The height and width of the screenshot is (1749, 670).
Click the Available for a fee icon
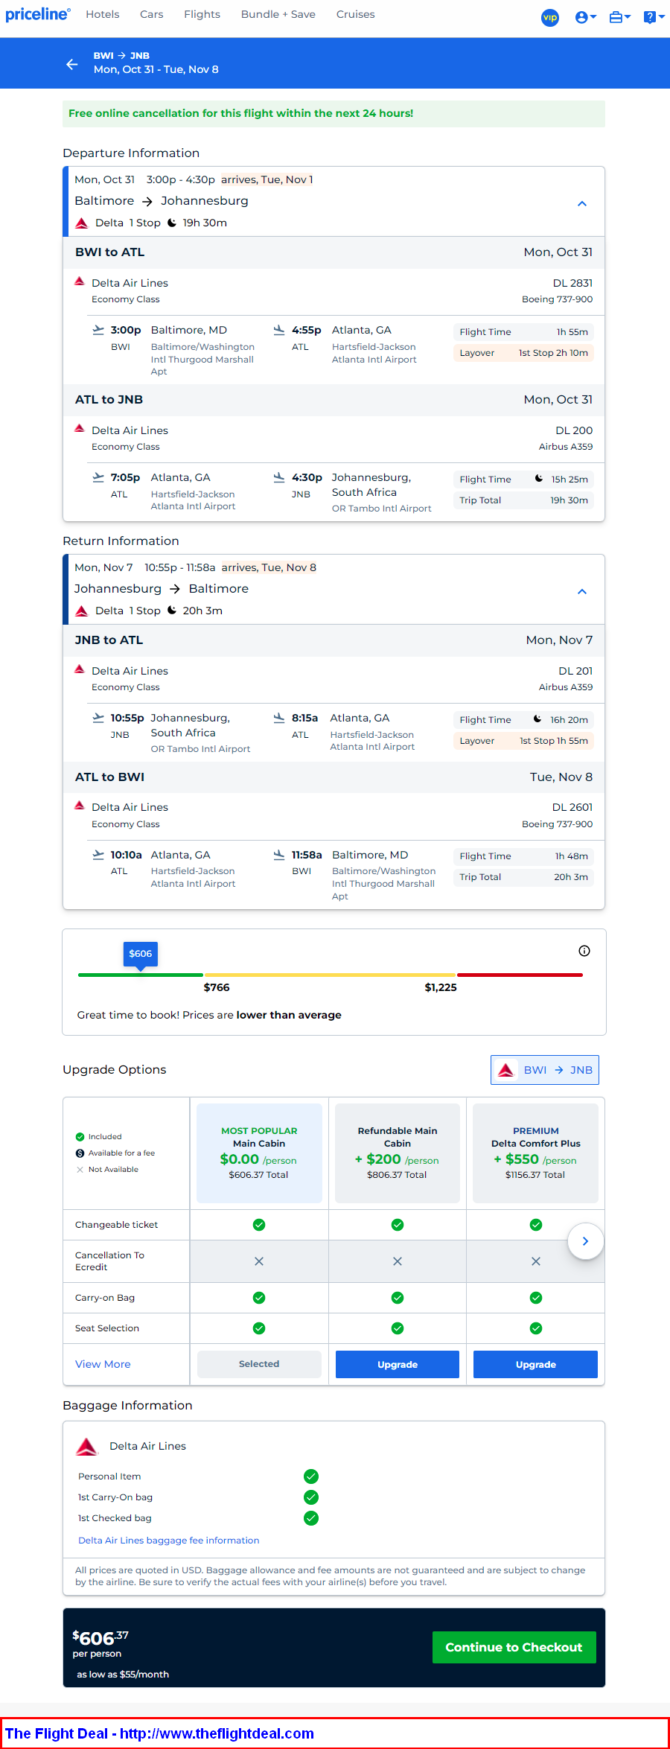(x=80, y=1153)
